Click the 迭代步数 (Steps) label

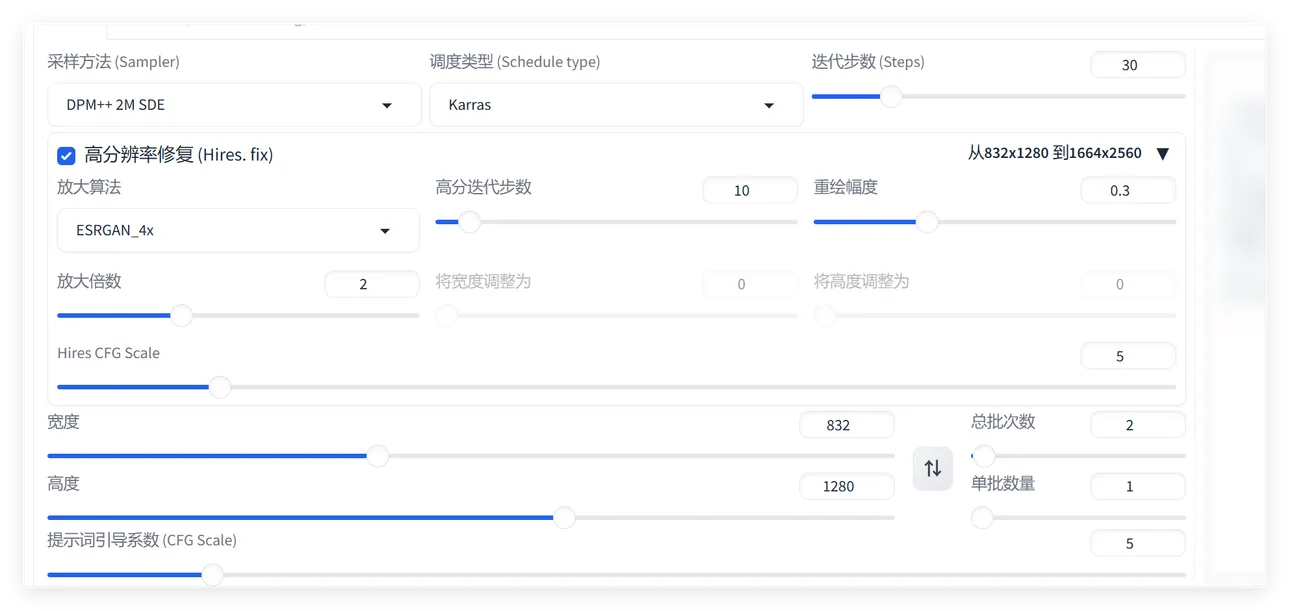(867, 62)
